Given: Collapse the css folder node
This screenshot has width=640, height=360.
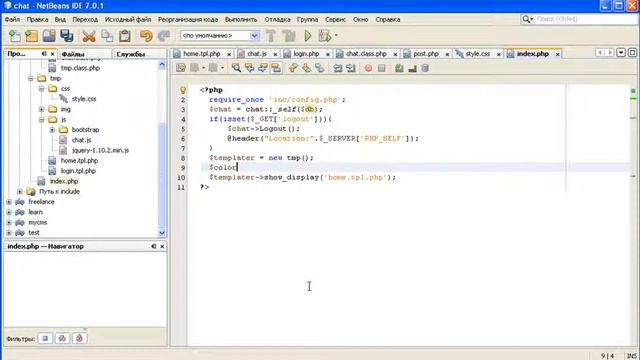Looking at the screenshot, I should 41,89.
